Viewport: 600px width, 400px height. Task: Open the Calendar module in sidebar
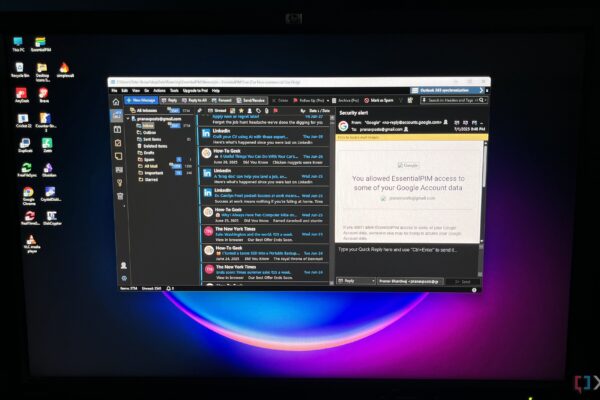point(117,129)
